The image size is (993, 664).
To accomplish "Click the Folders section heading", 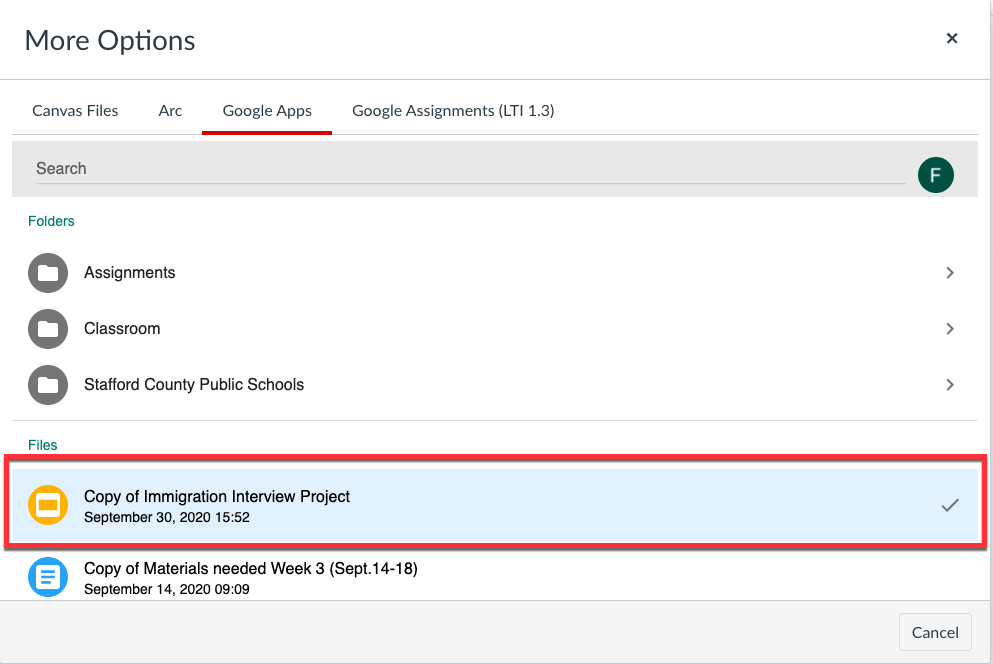I will click(x=51, y=221).
